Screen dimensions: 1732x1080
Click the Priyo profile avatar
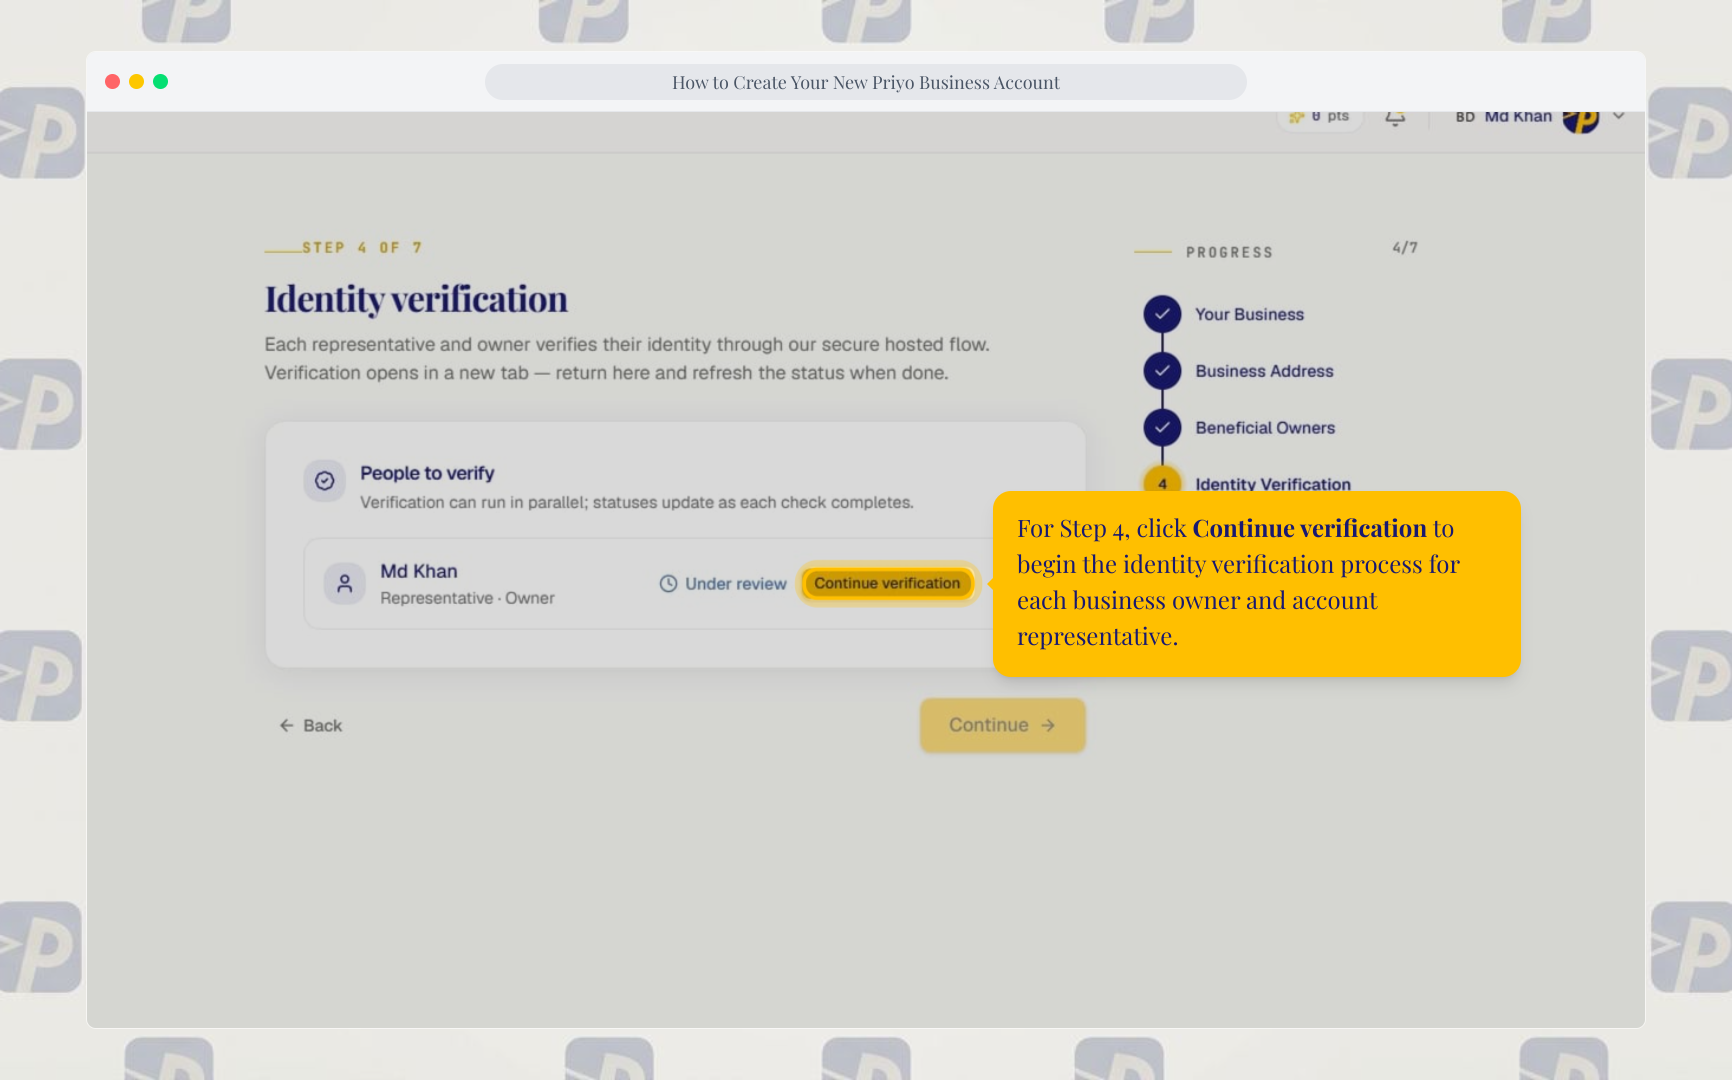click(x=1581, y=120)
